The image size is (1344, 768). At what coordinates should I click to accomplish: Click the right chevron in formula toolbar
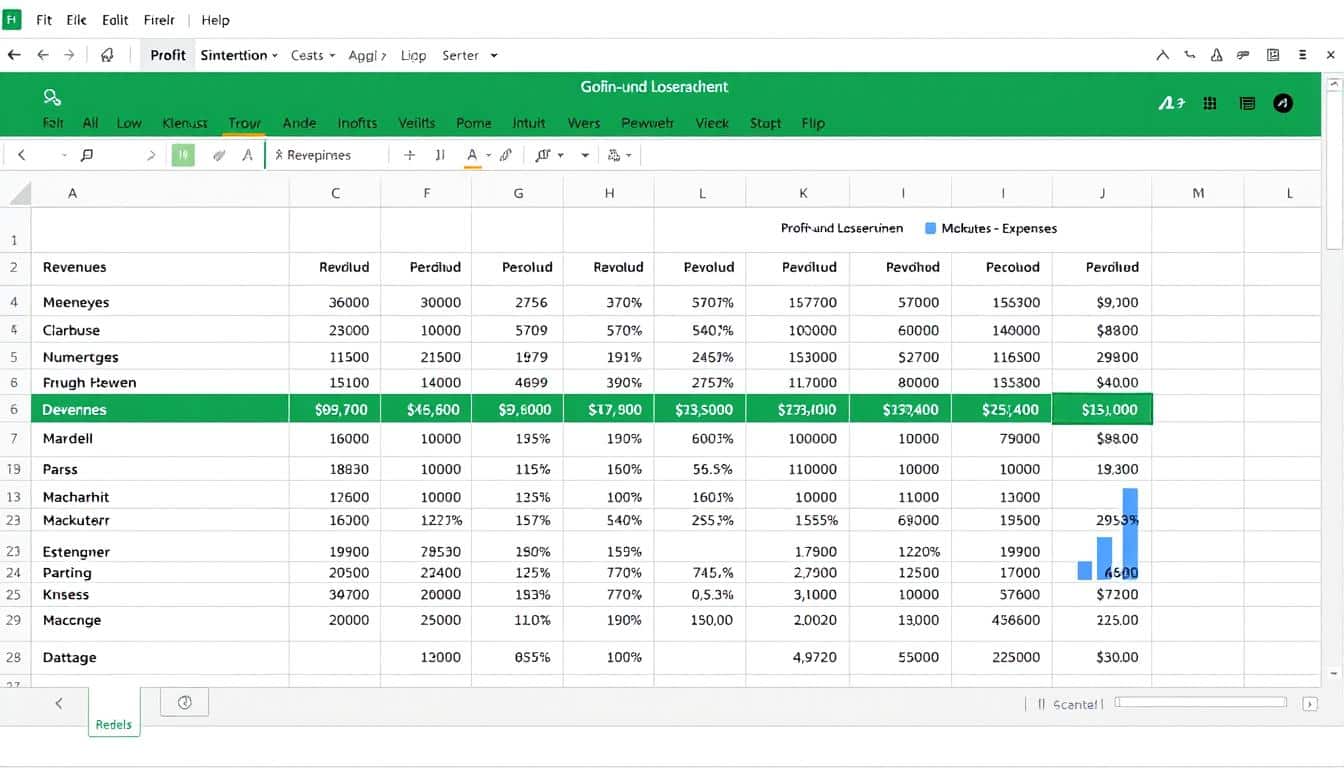coord(151,155)
